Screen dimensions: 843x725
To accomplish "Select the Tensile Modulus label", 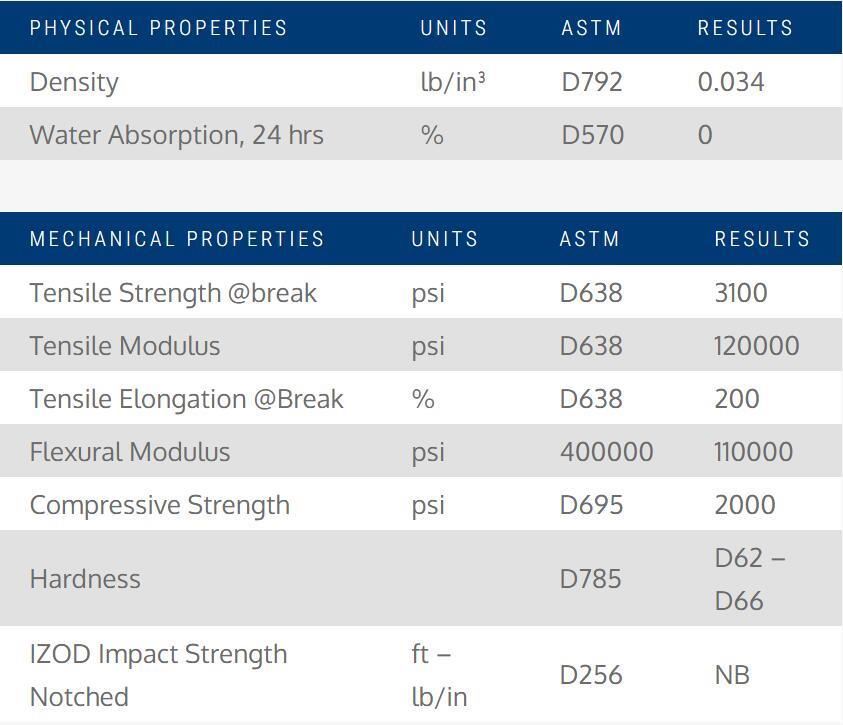I will pos(125,346).
